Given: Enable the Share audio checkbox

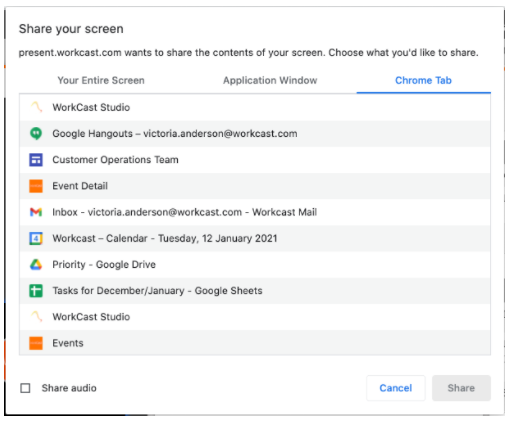Looking at the screenshot, I should [x=25, y=388].
